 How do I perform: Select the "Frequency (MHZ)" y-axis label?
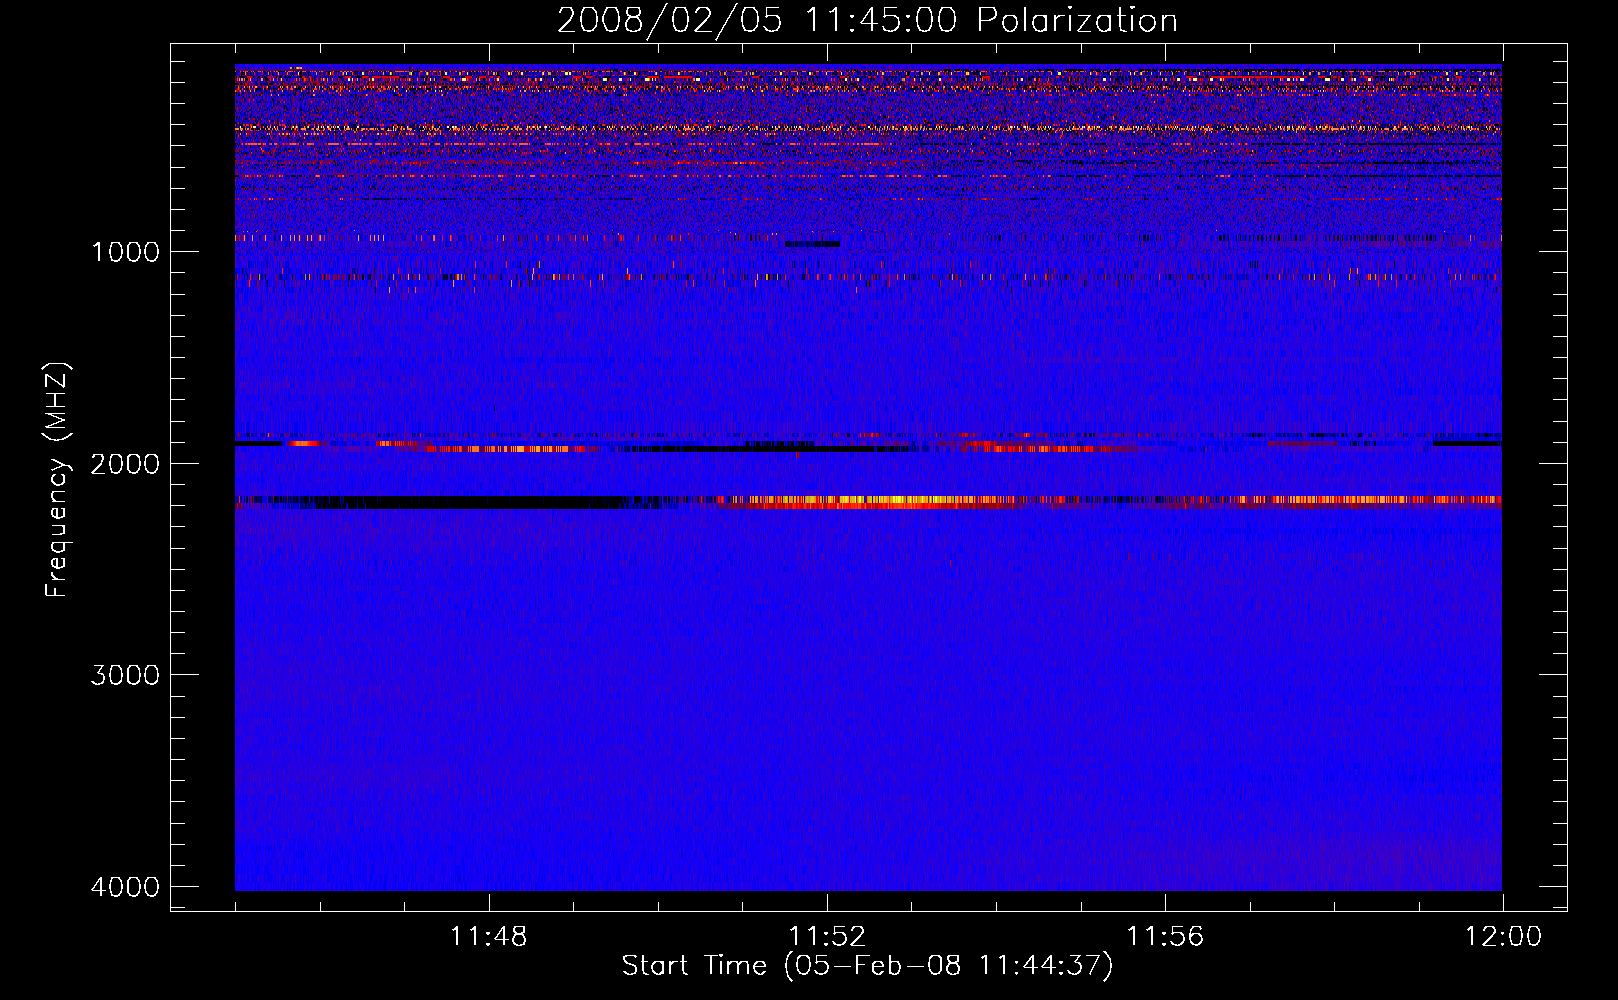pyautogui.click(x=58, y=480)
